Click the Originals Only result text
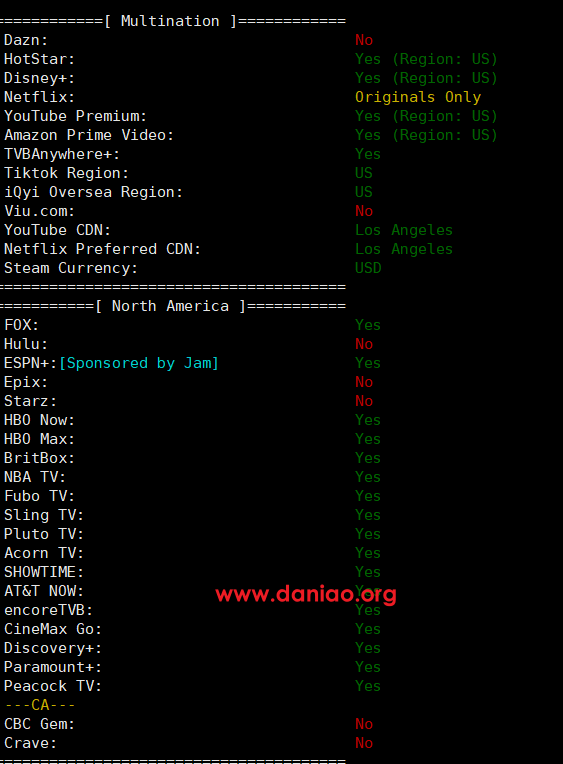The width and height of the screenshot is (563, 764). [x=418, y=97]
